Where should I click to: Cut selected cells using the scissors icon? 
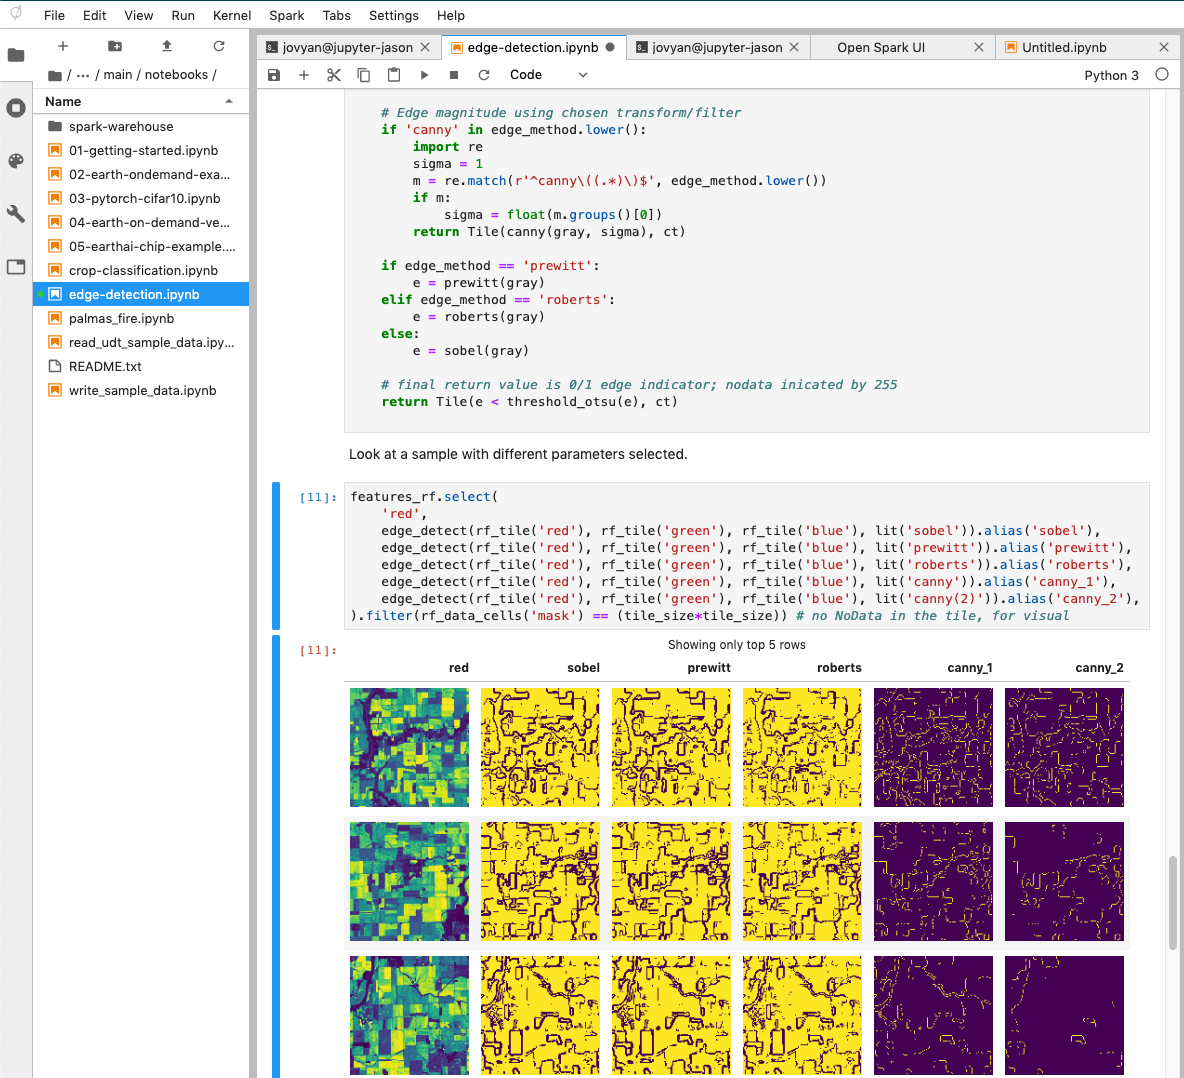pyautogui.click(x=333, y=74)
